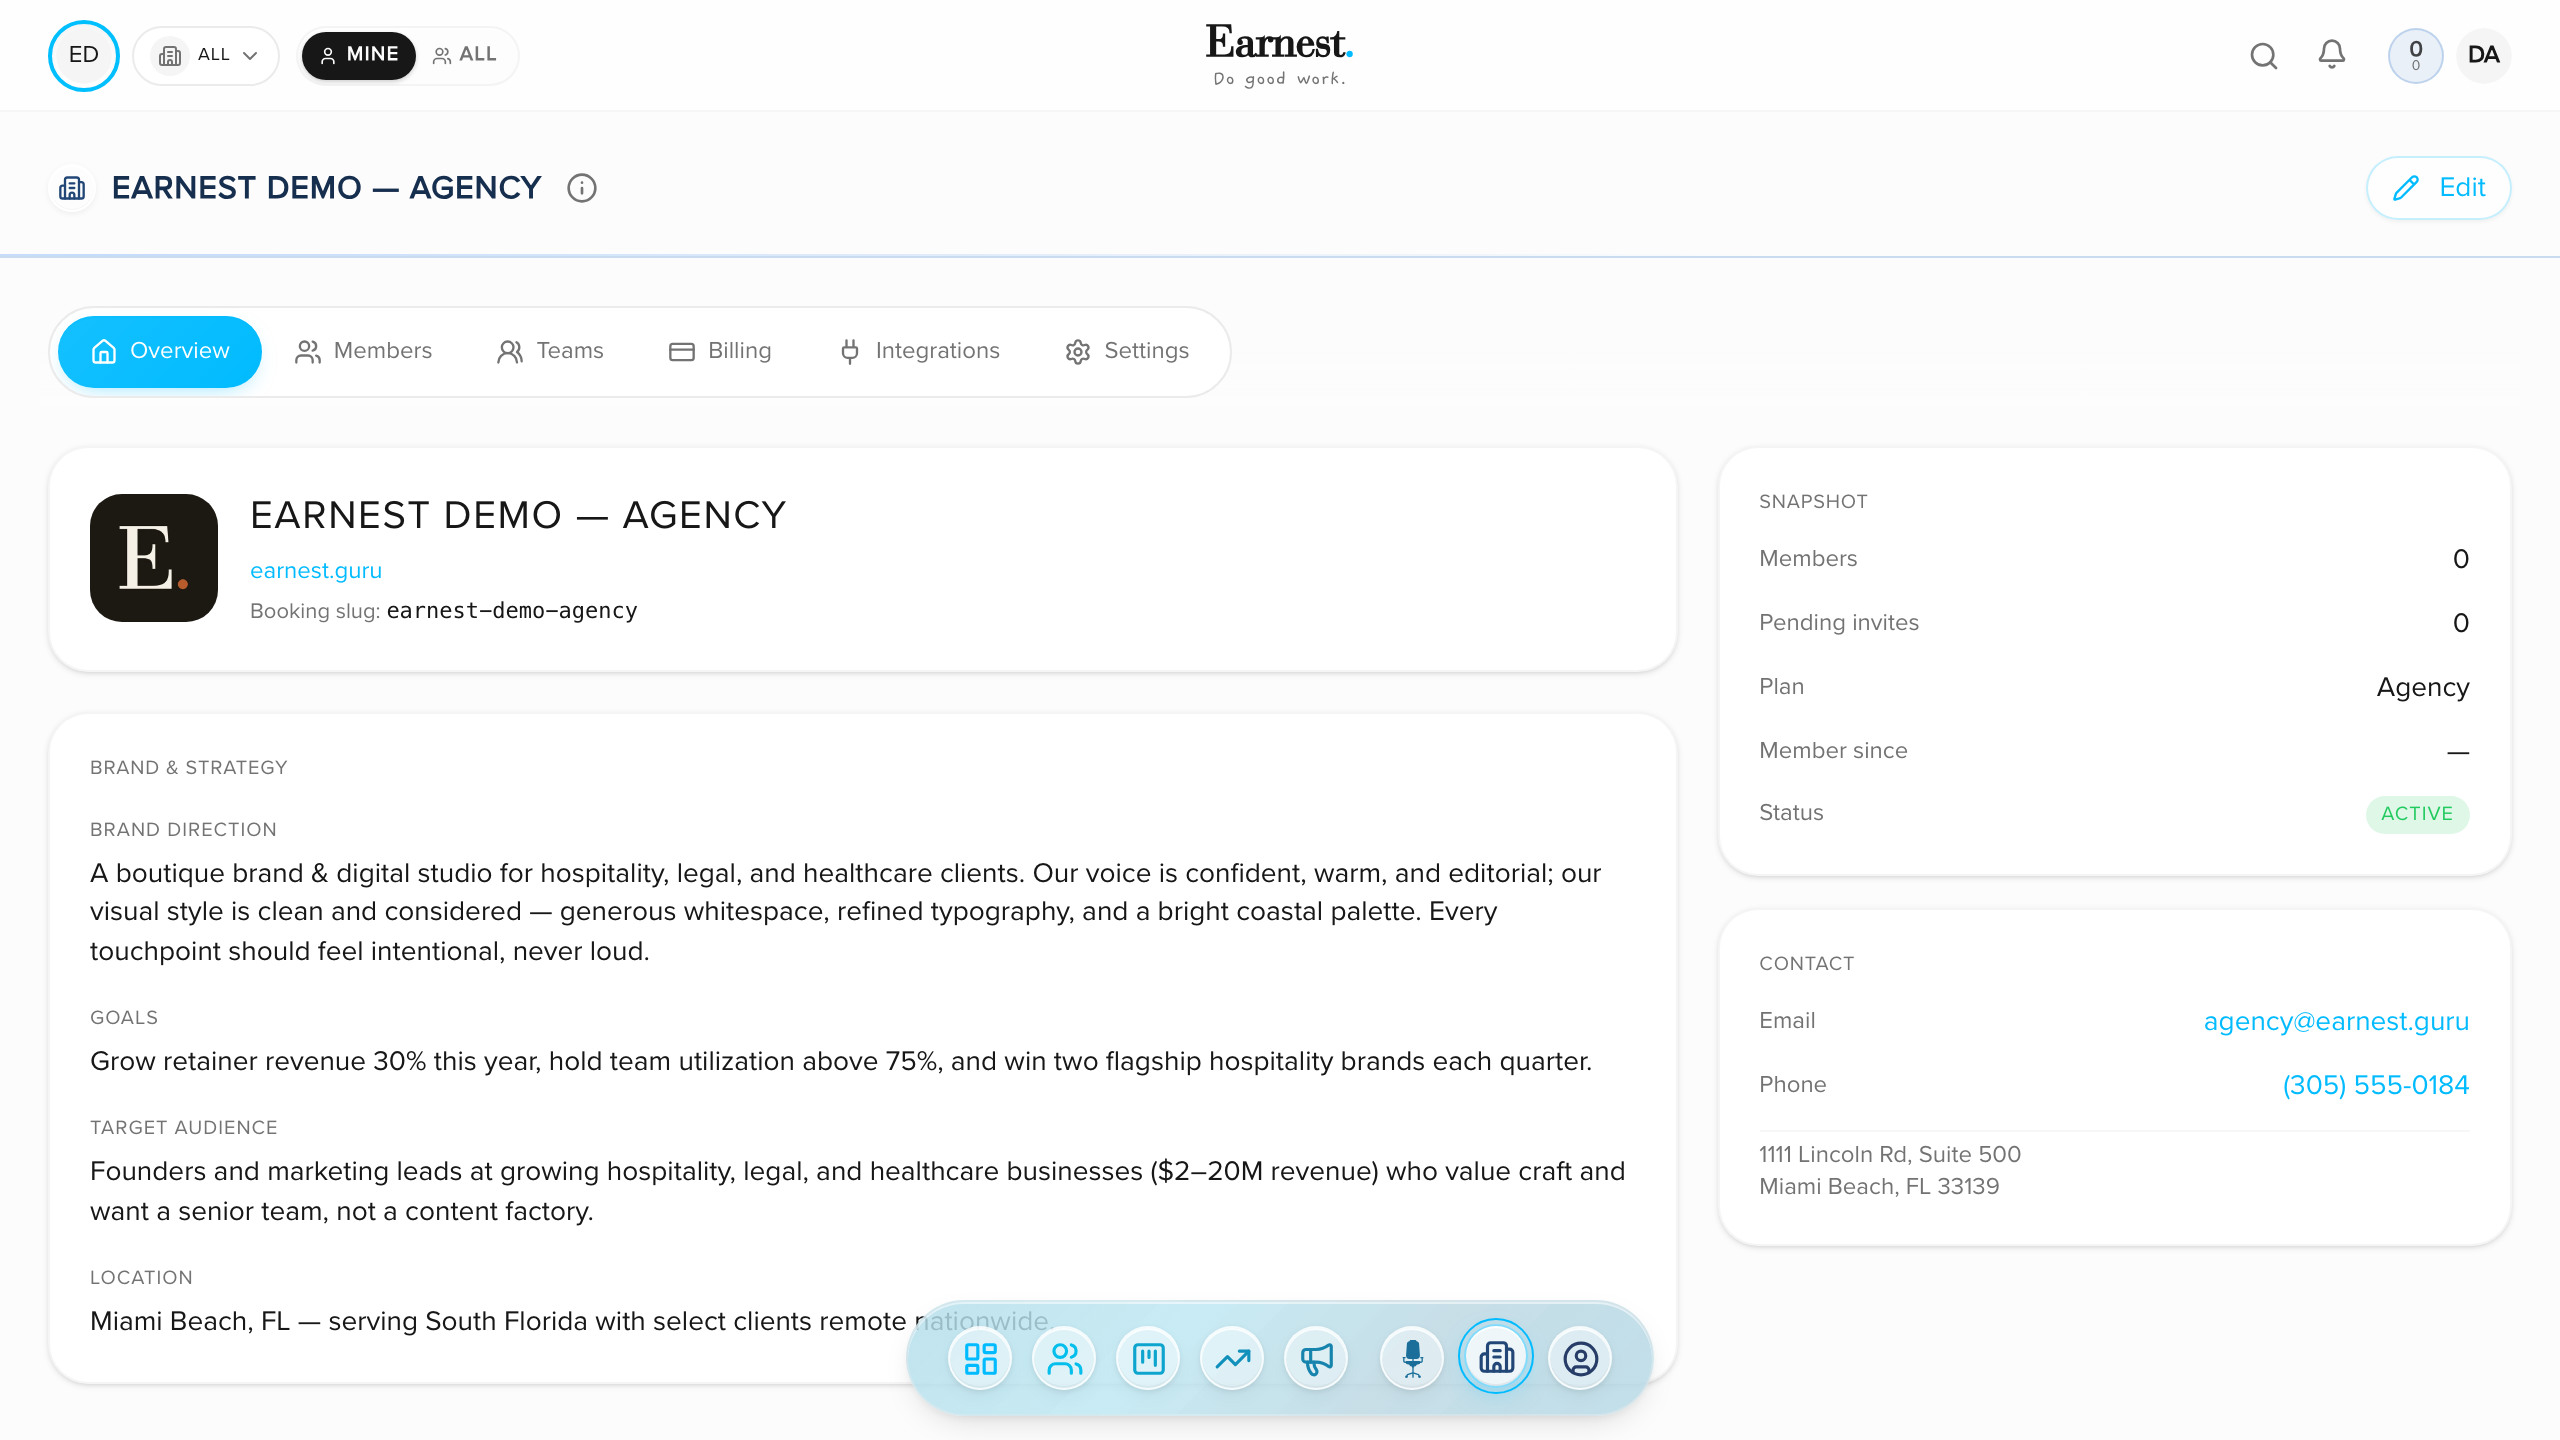2560x1440 pixels.
Task: Switch to the Members tab
Action: (364, 351)
